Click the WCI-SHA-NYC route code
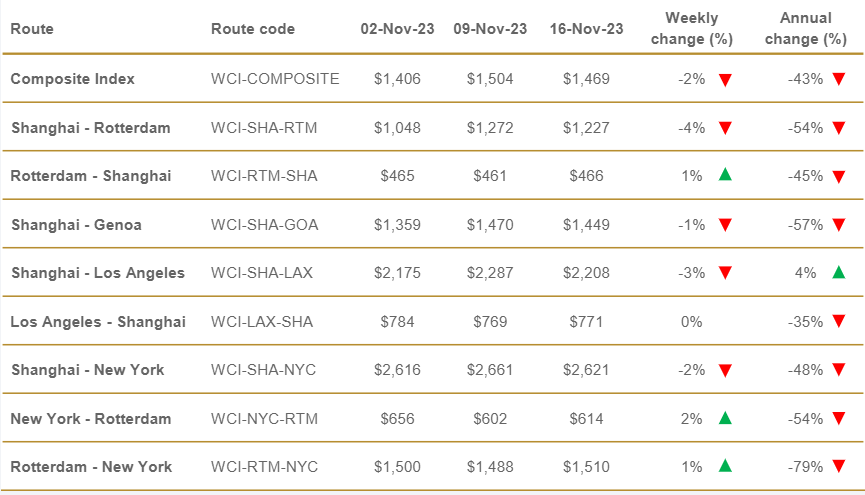 [x=263, y=370]
